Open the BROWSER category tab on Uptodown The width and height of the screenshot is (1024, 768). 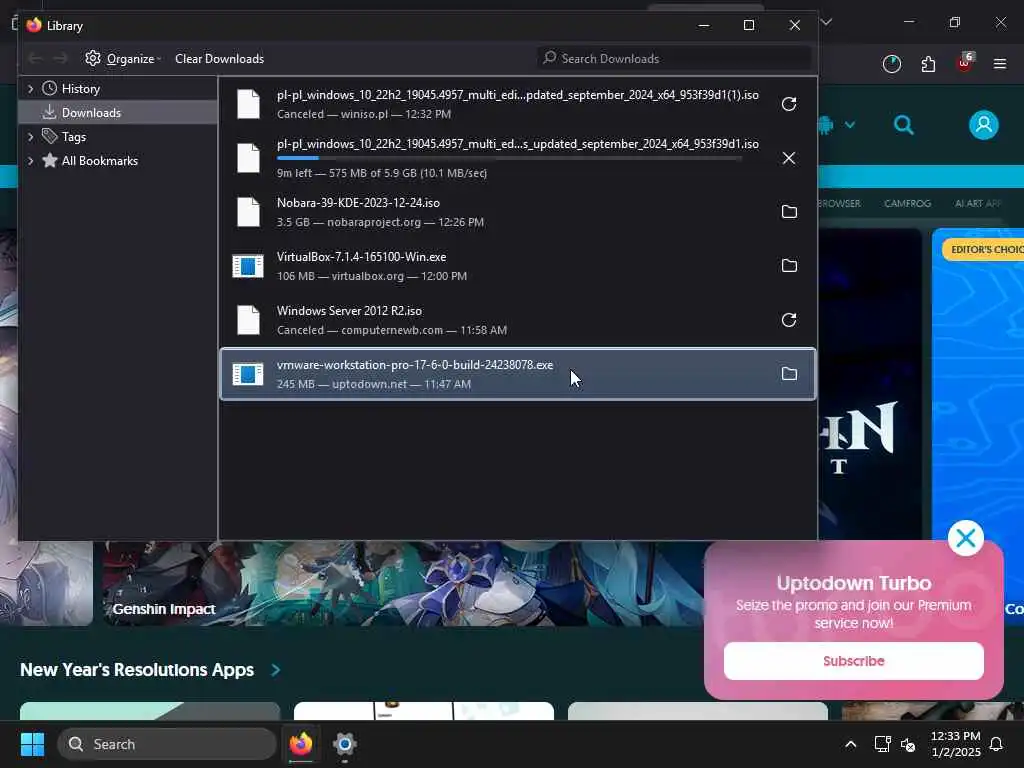pos(839,204)
